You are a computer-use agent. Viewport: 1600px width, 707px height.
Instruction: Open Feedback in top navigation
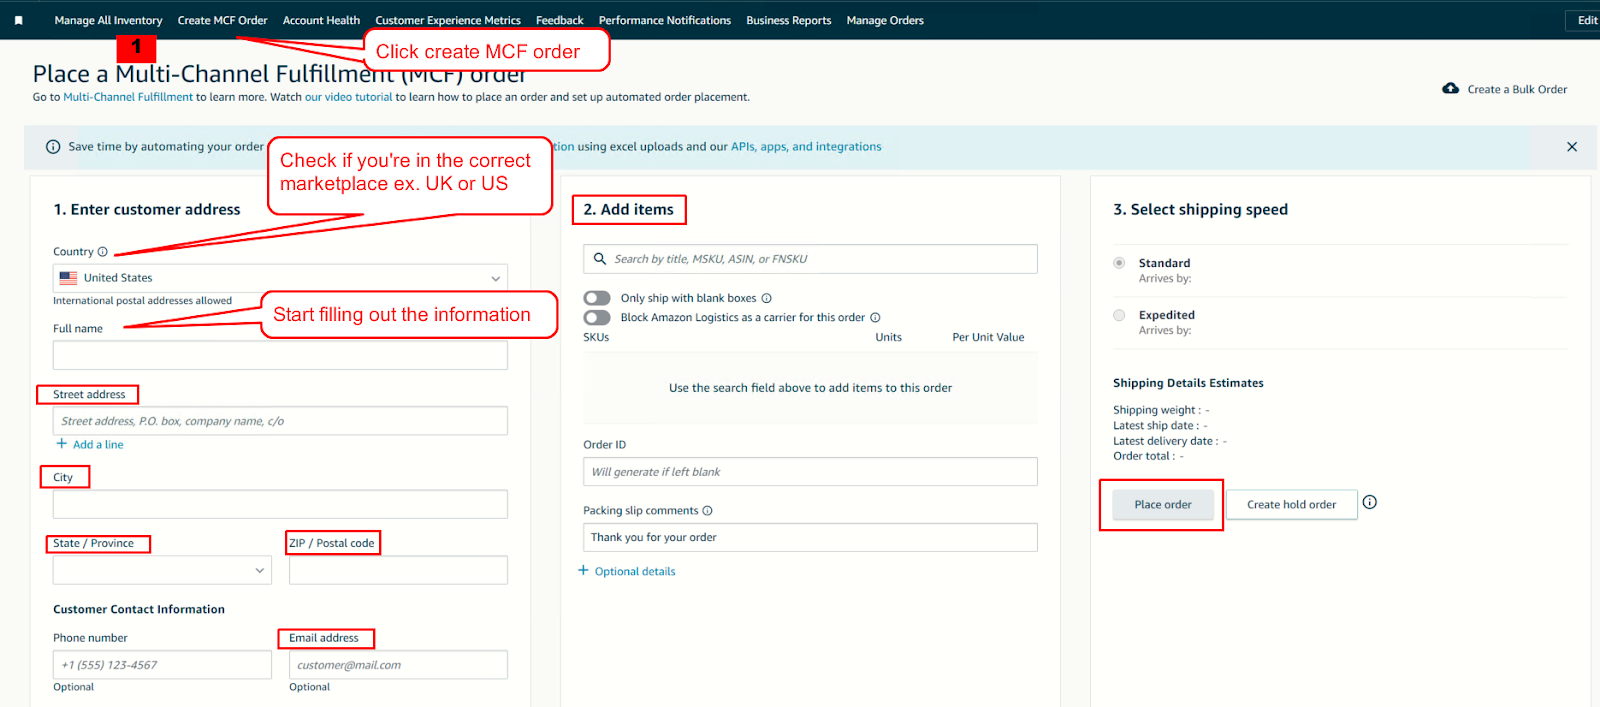[x=559, y=20]
